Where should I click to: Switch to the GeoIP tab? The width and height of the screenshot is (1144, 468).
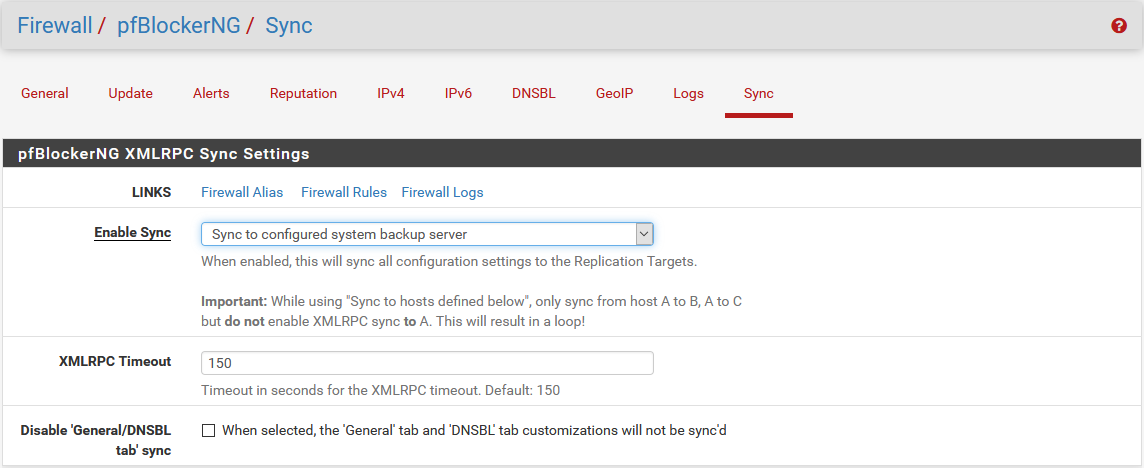click(x=614, y=93)
